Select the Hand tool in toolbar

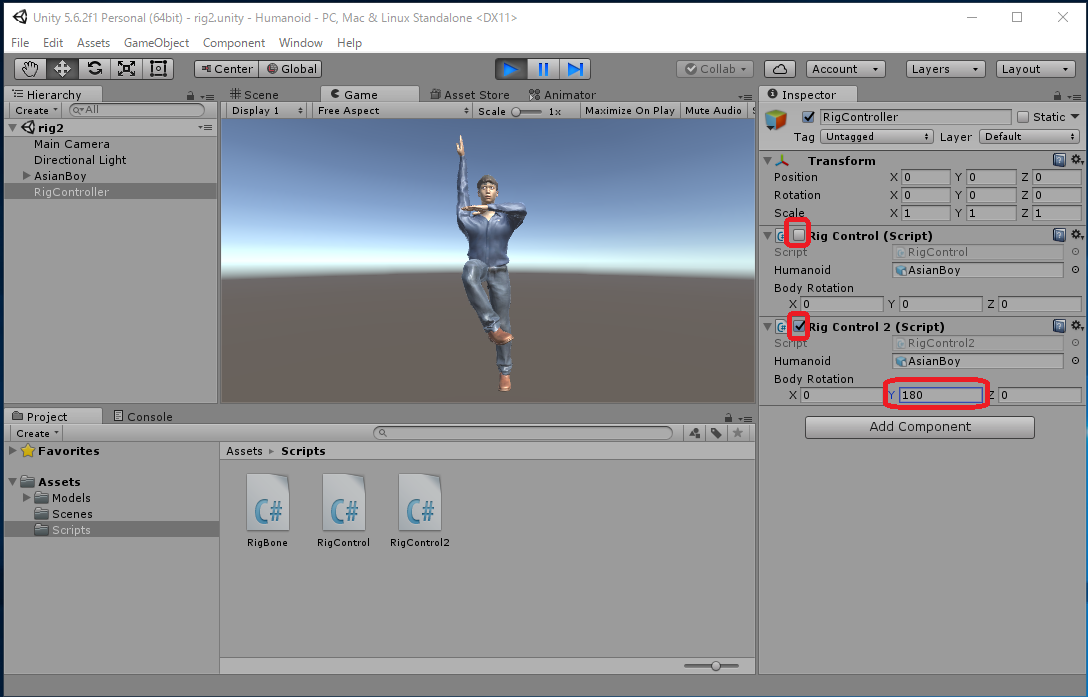click(30, 69)
